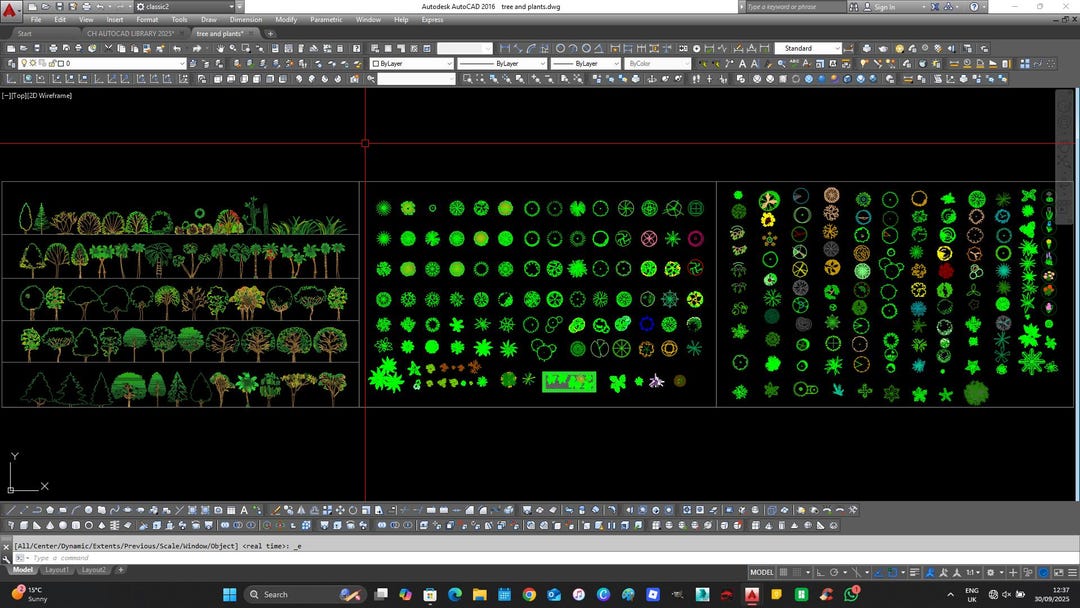
Task: Select the Circle tool in the draw toolbar
Action: tap(88, 510)
